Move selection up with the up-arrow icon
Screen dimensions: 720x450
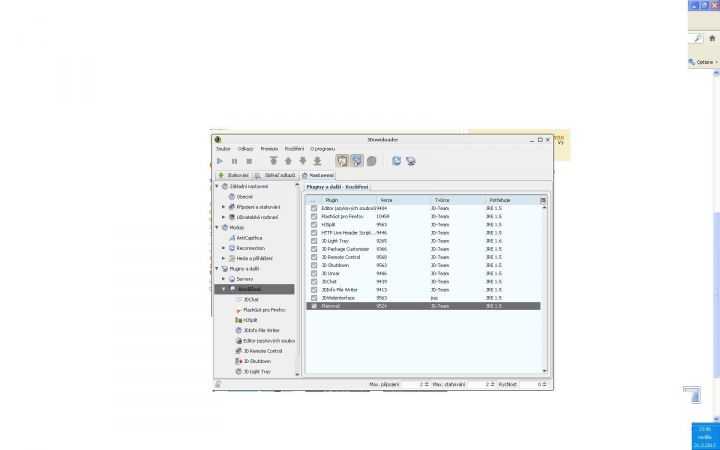(x=288, y=161)
